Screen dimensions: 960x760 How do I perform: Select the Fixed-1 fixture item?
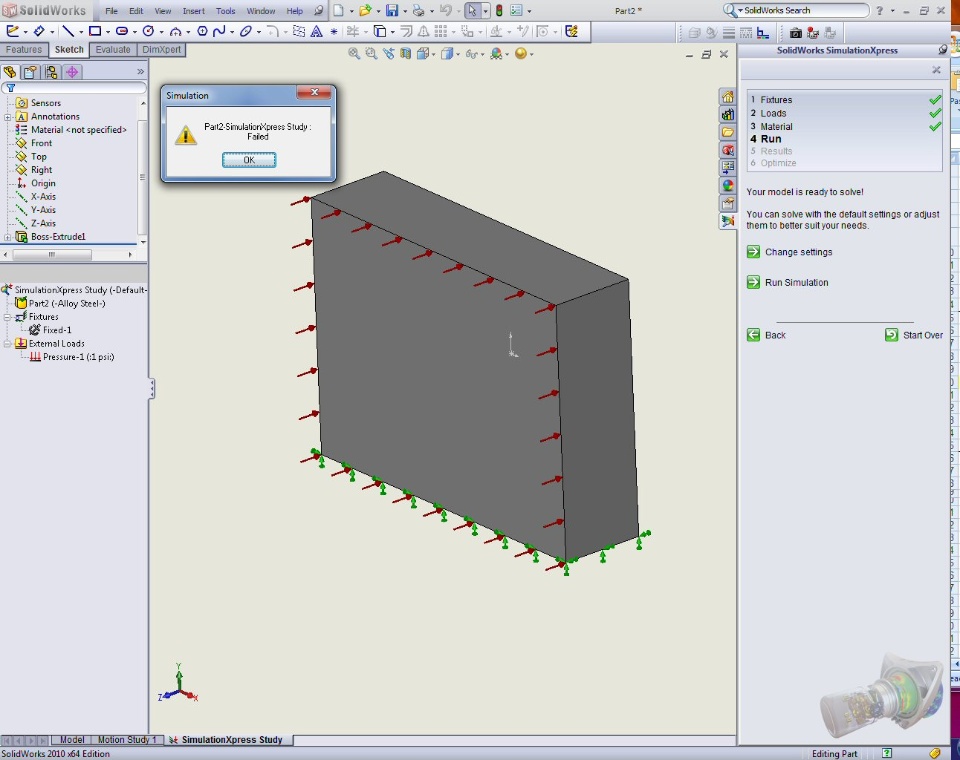pos(50,330)
